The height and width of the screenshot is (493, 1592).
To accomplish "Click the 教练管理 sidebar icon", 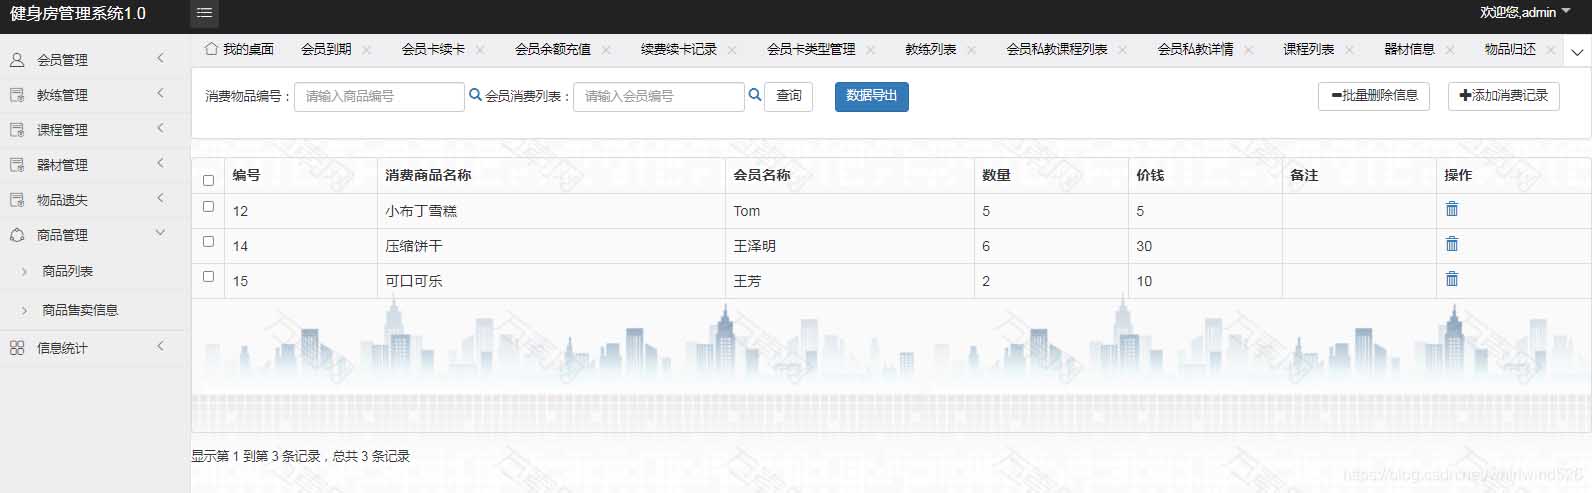I will click(17, 95).
